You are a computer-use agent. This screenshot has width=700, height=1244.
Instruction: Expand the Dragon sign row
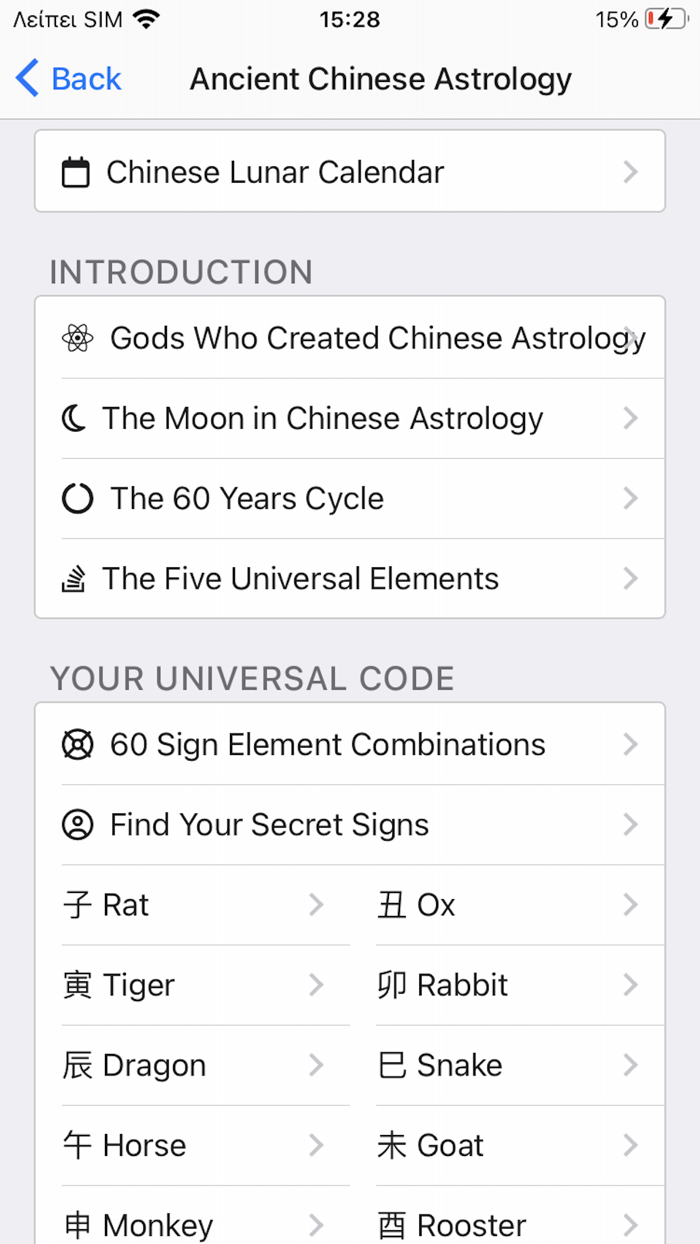317,1065
